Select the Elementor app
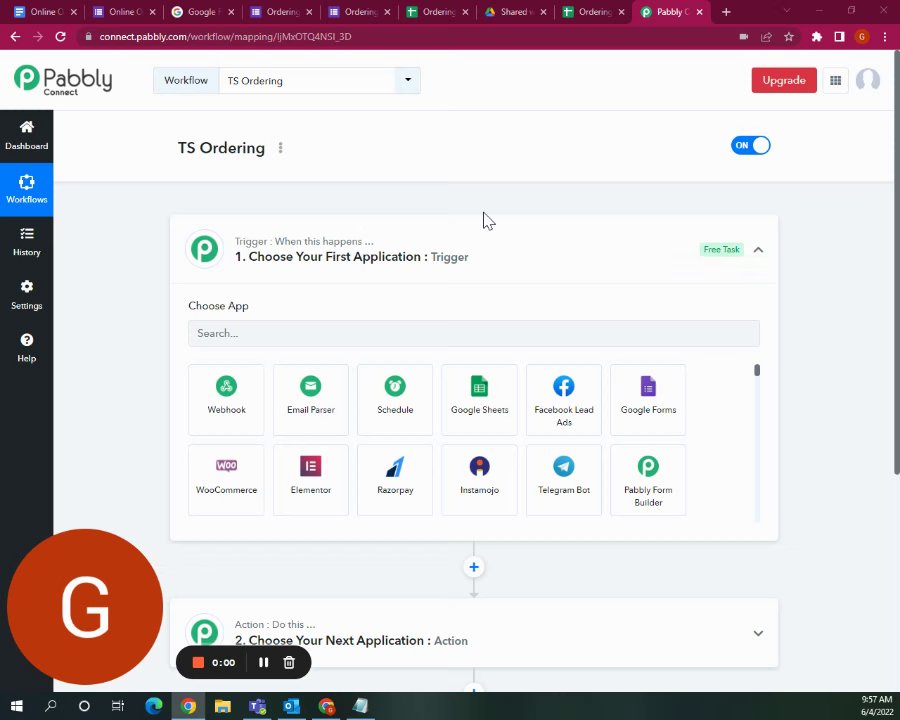 coord(311,480)
